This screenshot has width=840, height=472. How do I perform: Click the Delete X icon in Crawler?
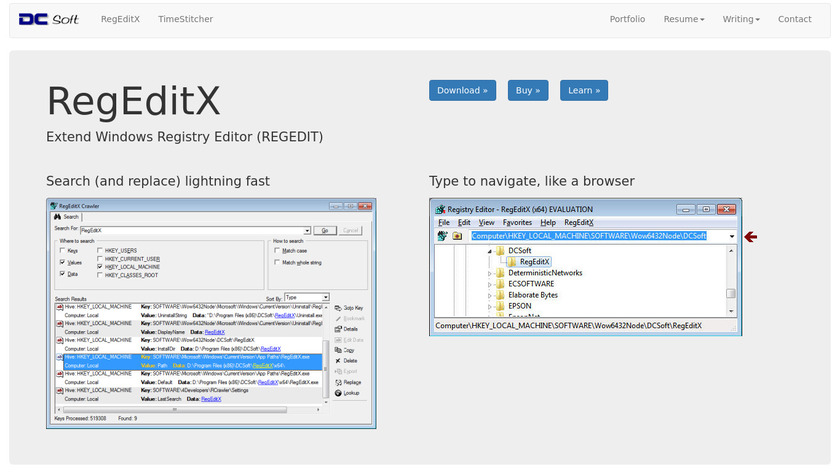point(336,360)
